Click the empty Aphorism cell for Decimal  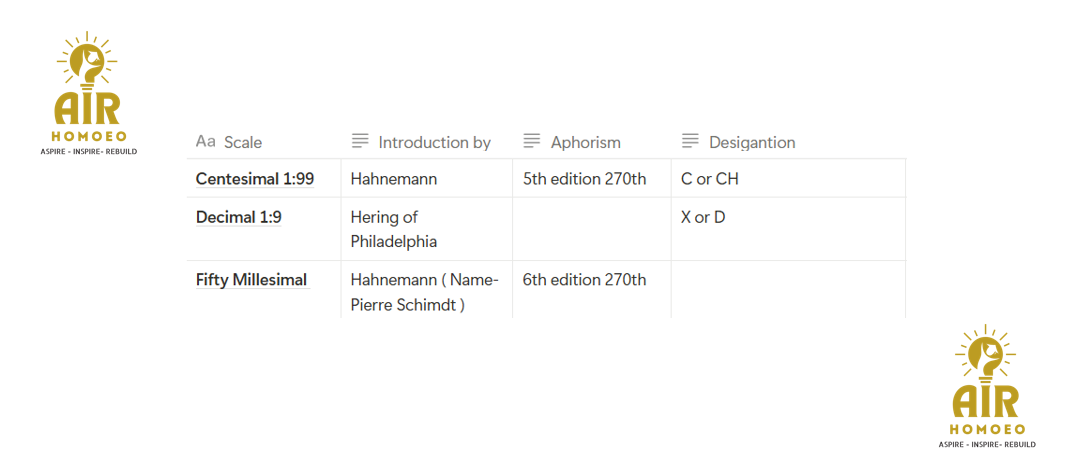(x=591, y=229)
